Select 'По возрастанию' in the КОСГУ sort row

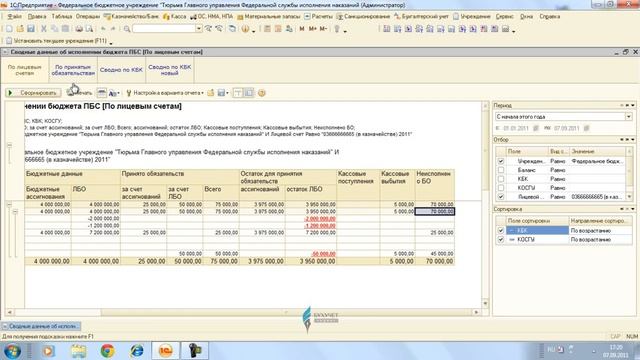click(600, 240)
